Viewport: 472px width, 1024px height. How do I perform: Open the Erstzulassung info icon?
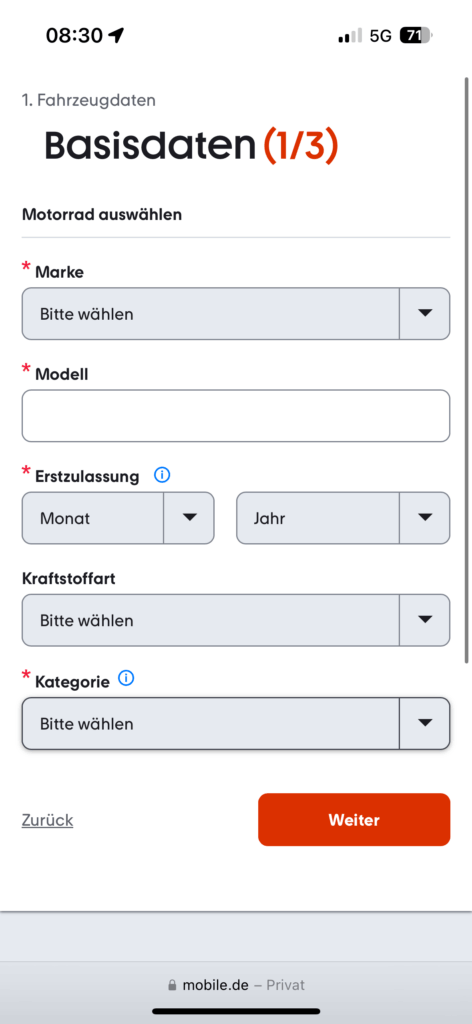162,475
